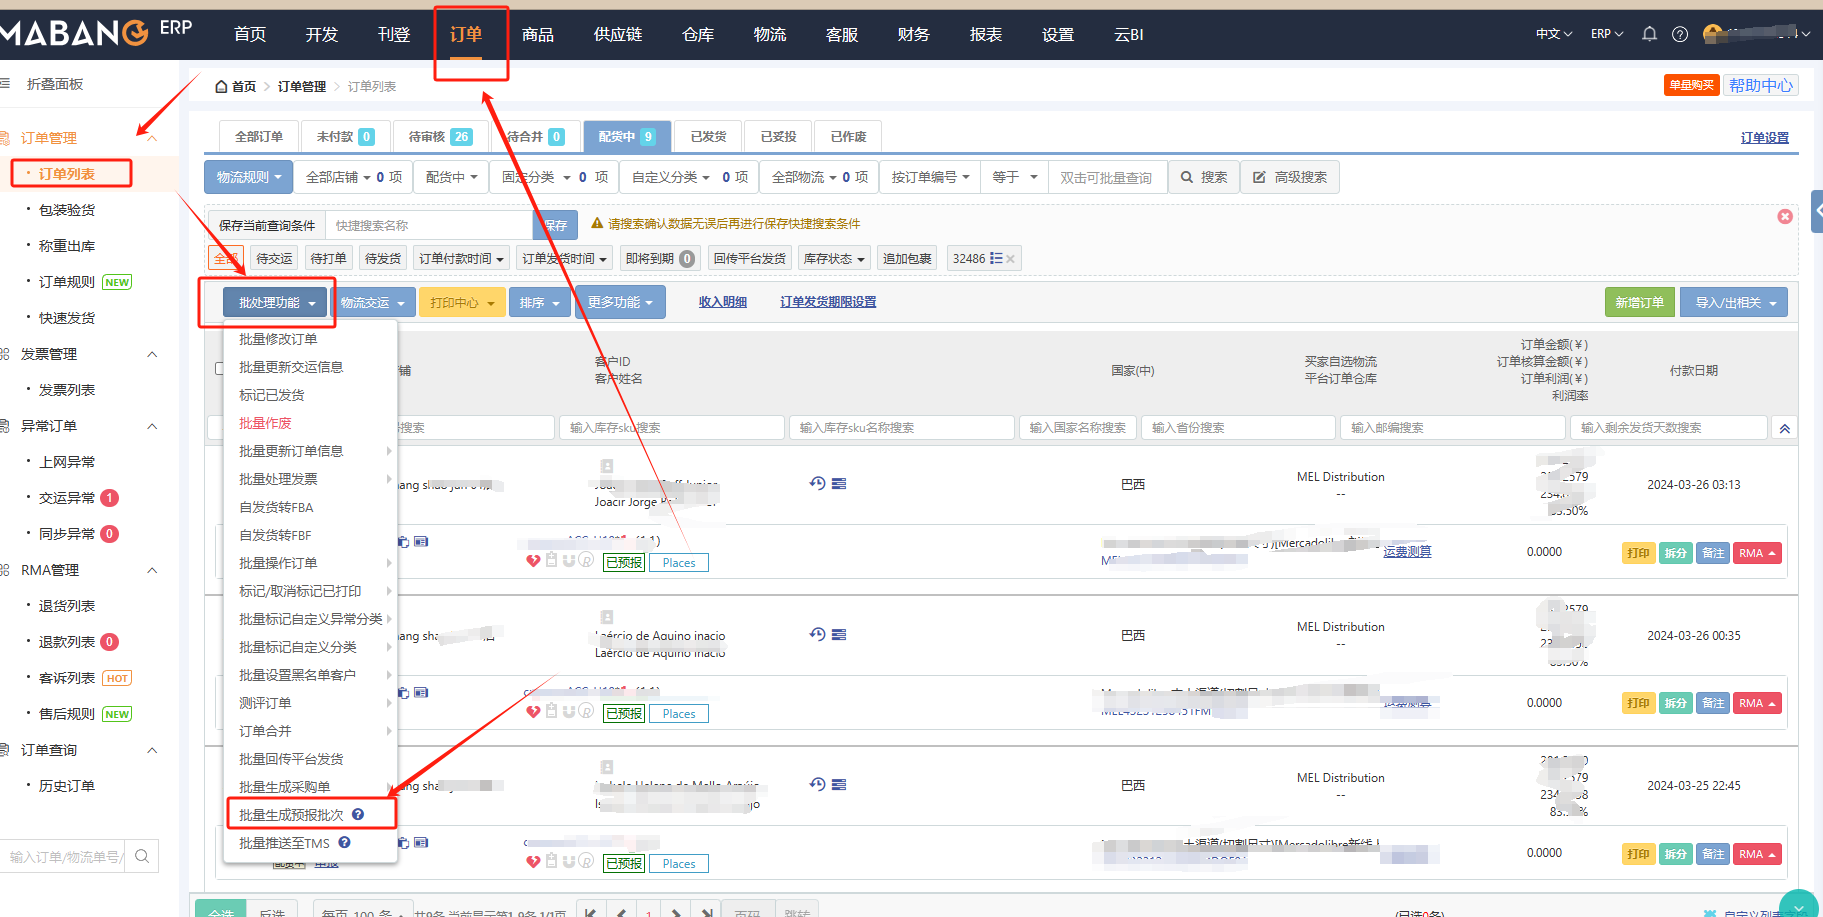Click the magnet icon in 00:35 order row
Screen dimensions: 1823x917
(569, 710)
